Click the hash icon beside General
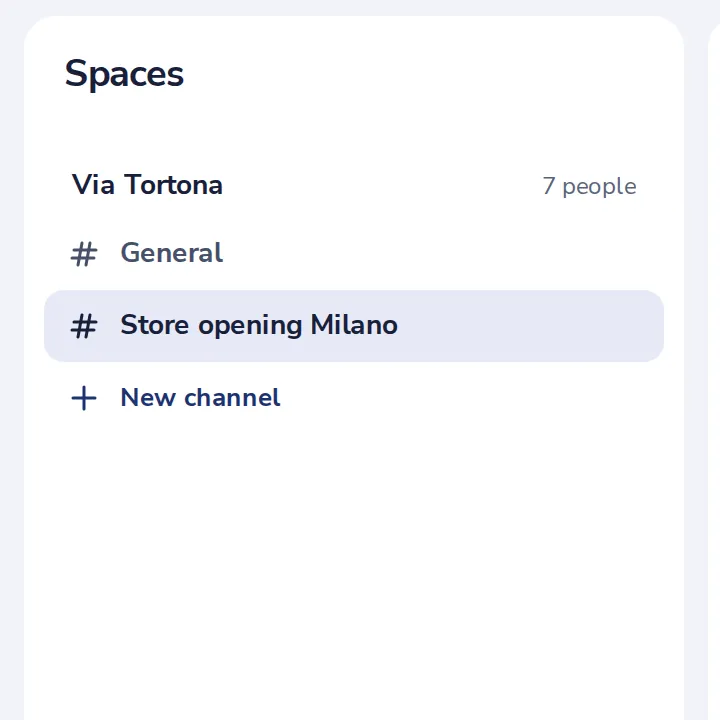 coord(84,254)
